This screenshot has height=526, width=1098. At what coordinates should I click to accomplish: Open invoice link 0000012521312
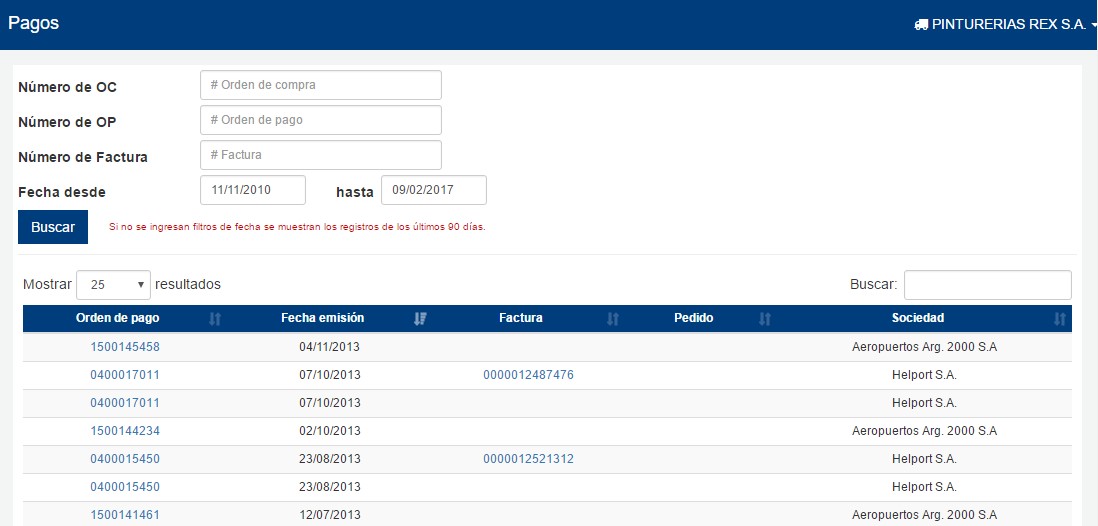[x=528, y=459]
